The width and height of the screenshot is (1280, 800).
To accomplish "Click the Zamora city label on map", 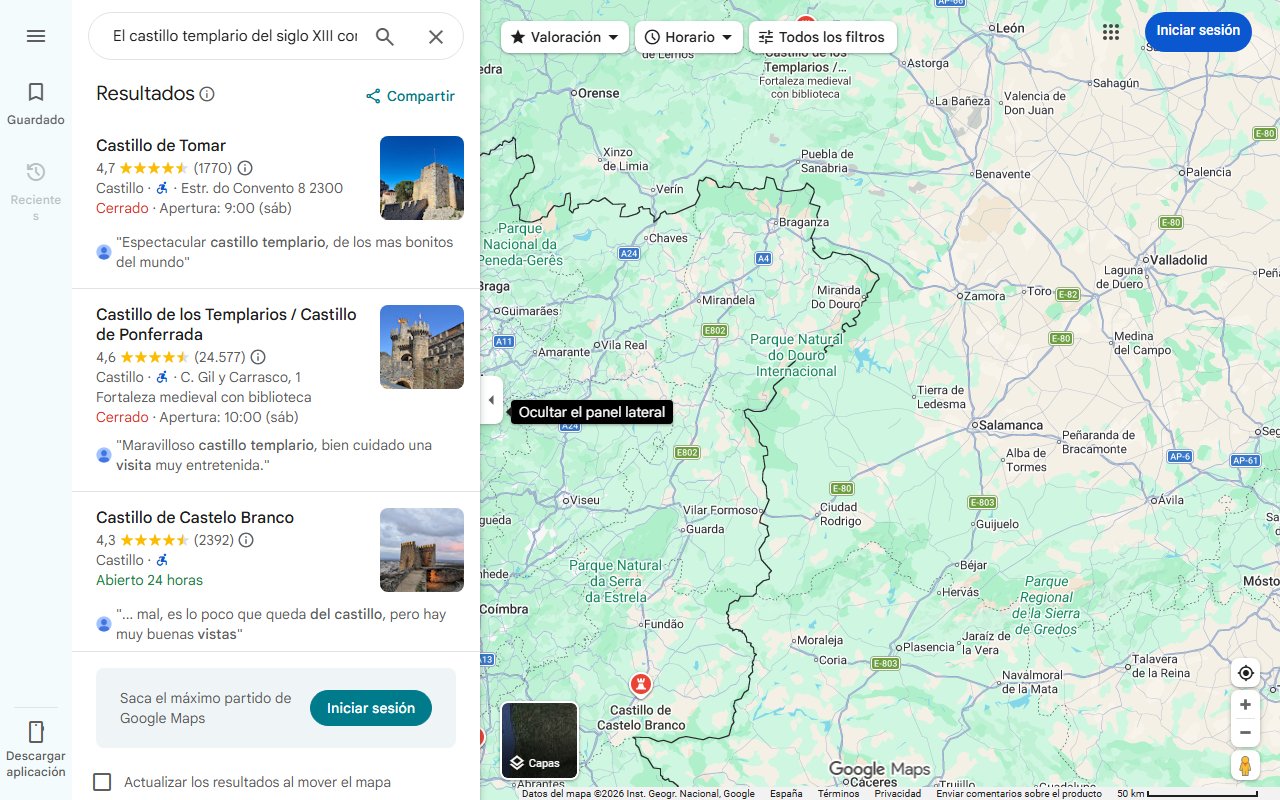I will (986, 296).
